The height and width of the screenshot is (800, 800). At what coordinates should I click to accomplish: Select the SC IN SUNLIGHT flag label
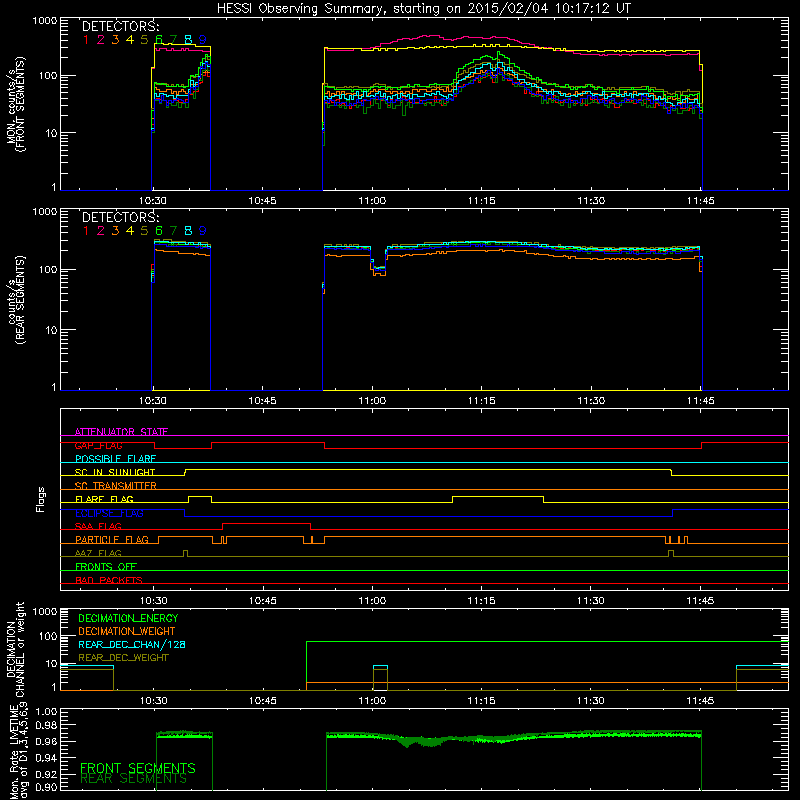click(115, 472)
